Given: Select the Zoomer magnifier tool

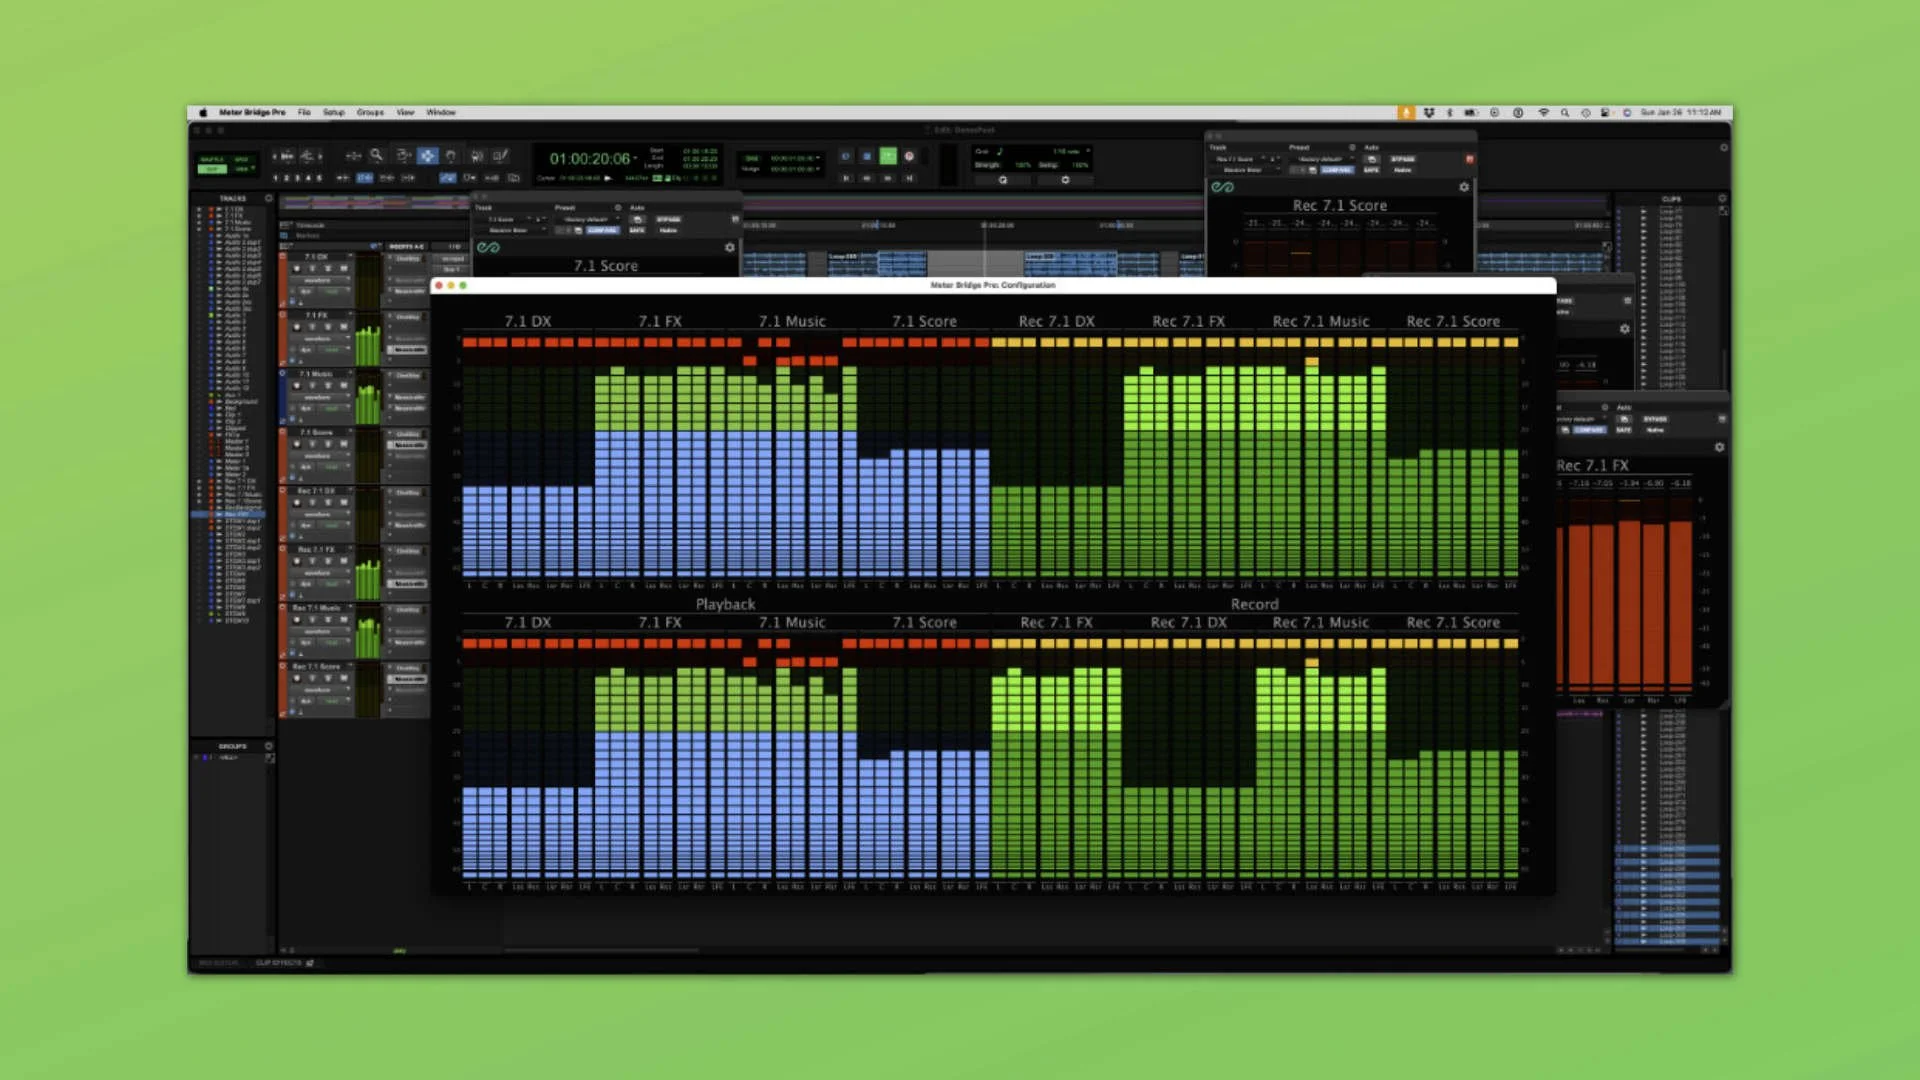Looking at the screenshot, I should click(x=376, y=155).
